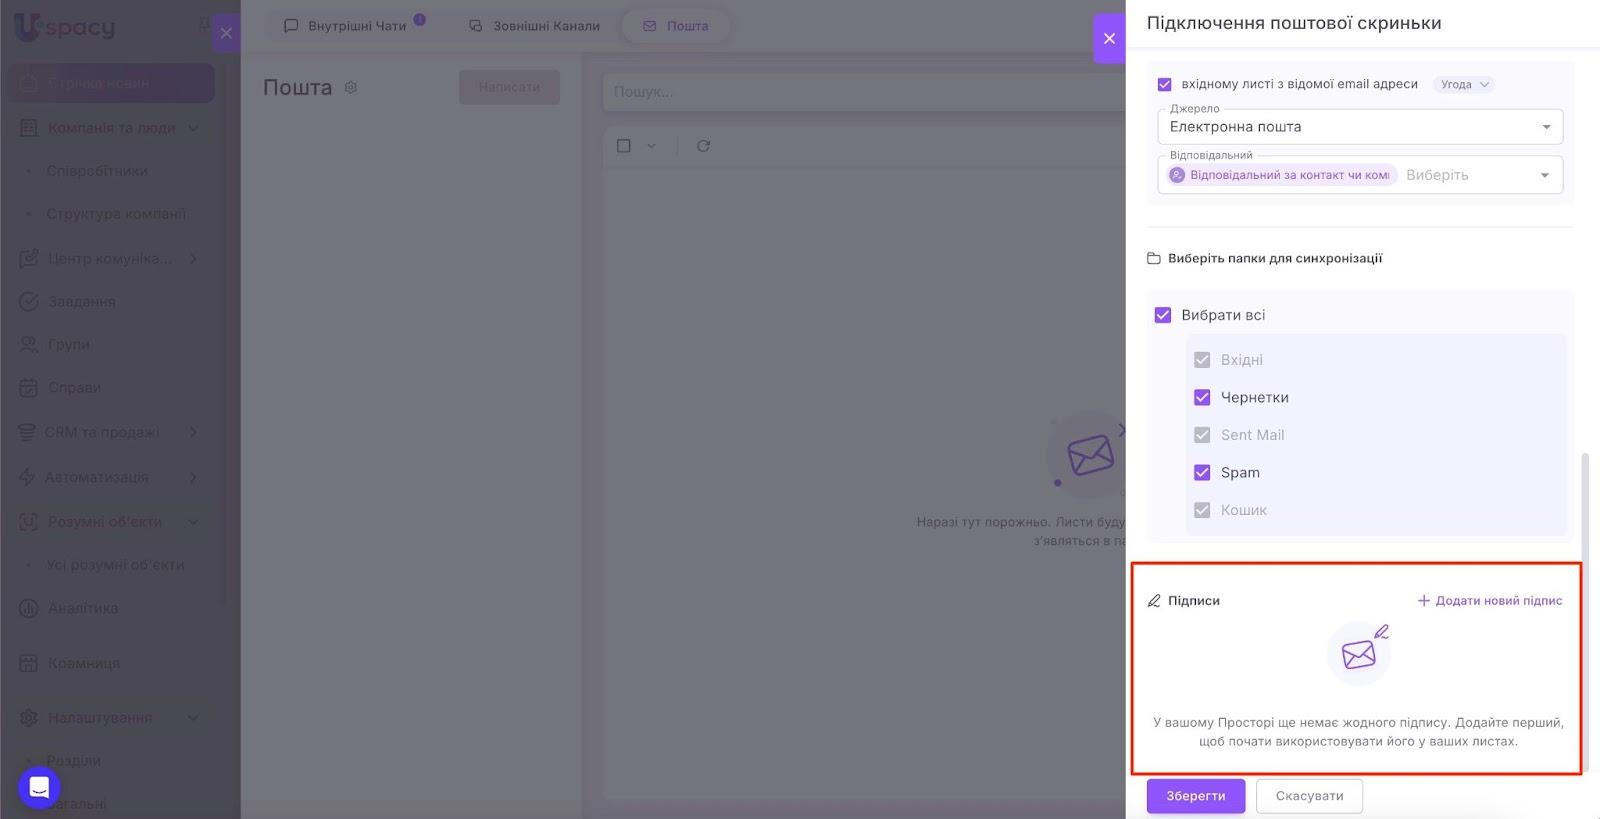Click the Налаштування gear icon

pos(29,718)
